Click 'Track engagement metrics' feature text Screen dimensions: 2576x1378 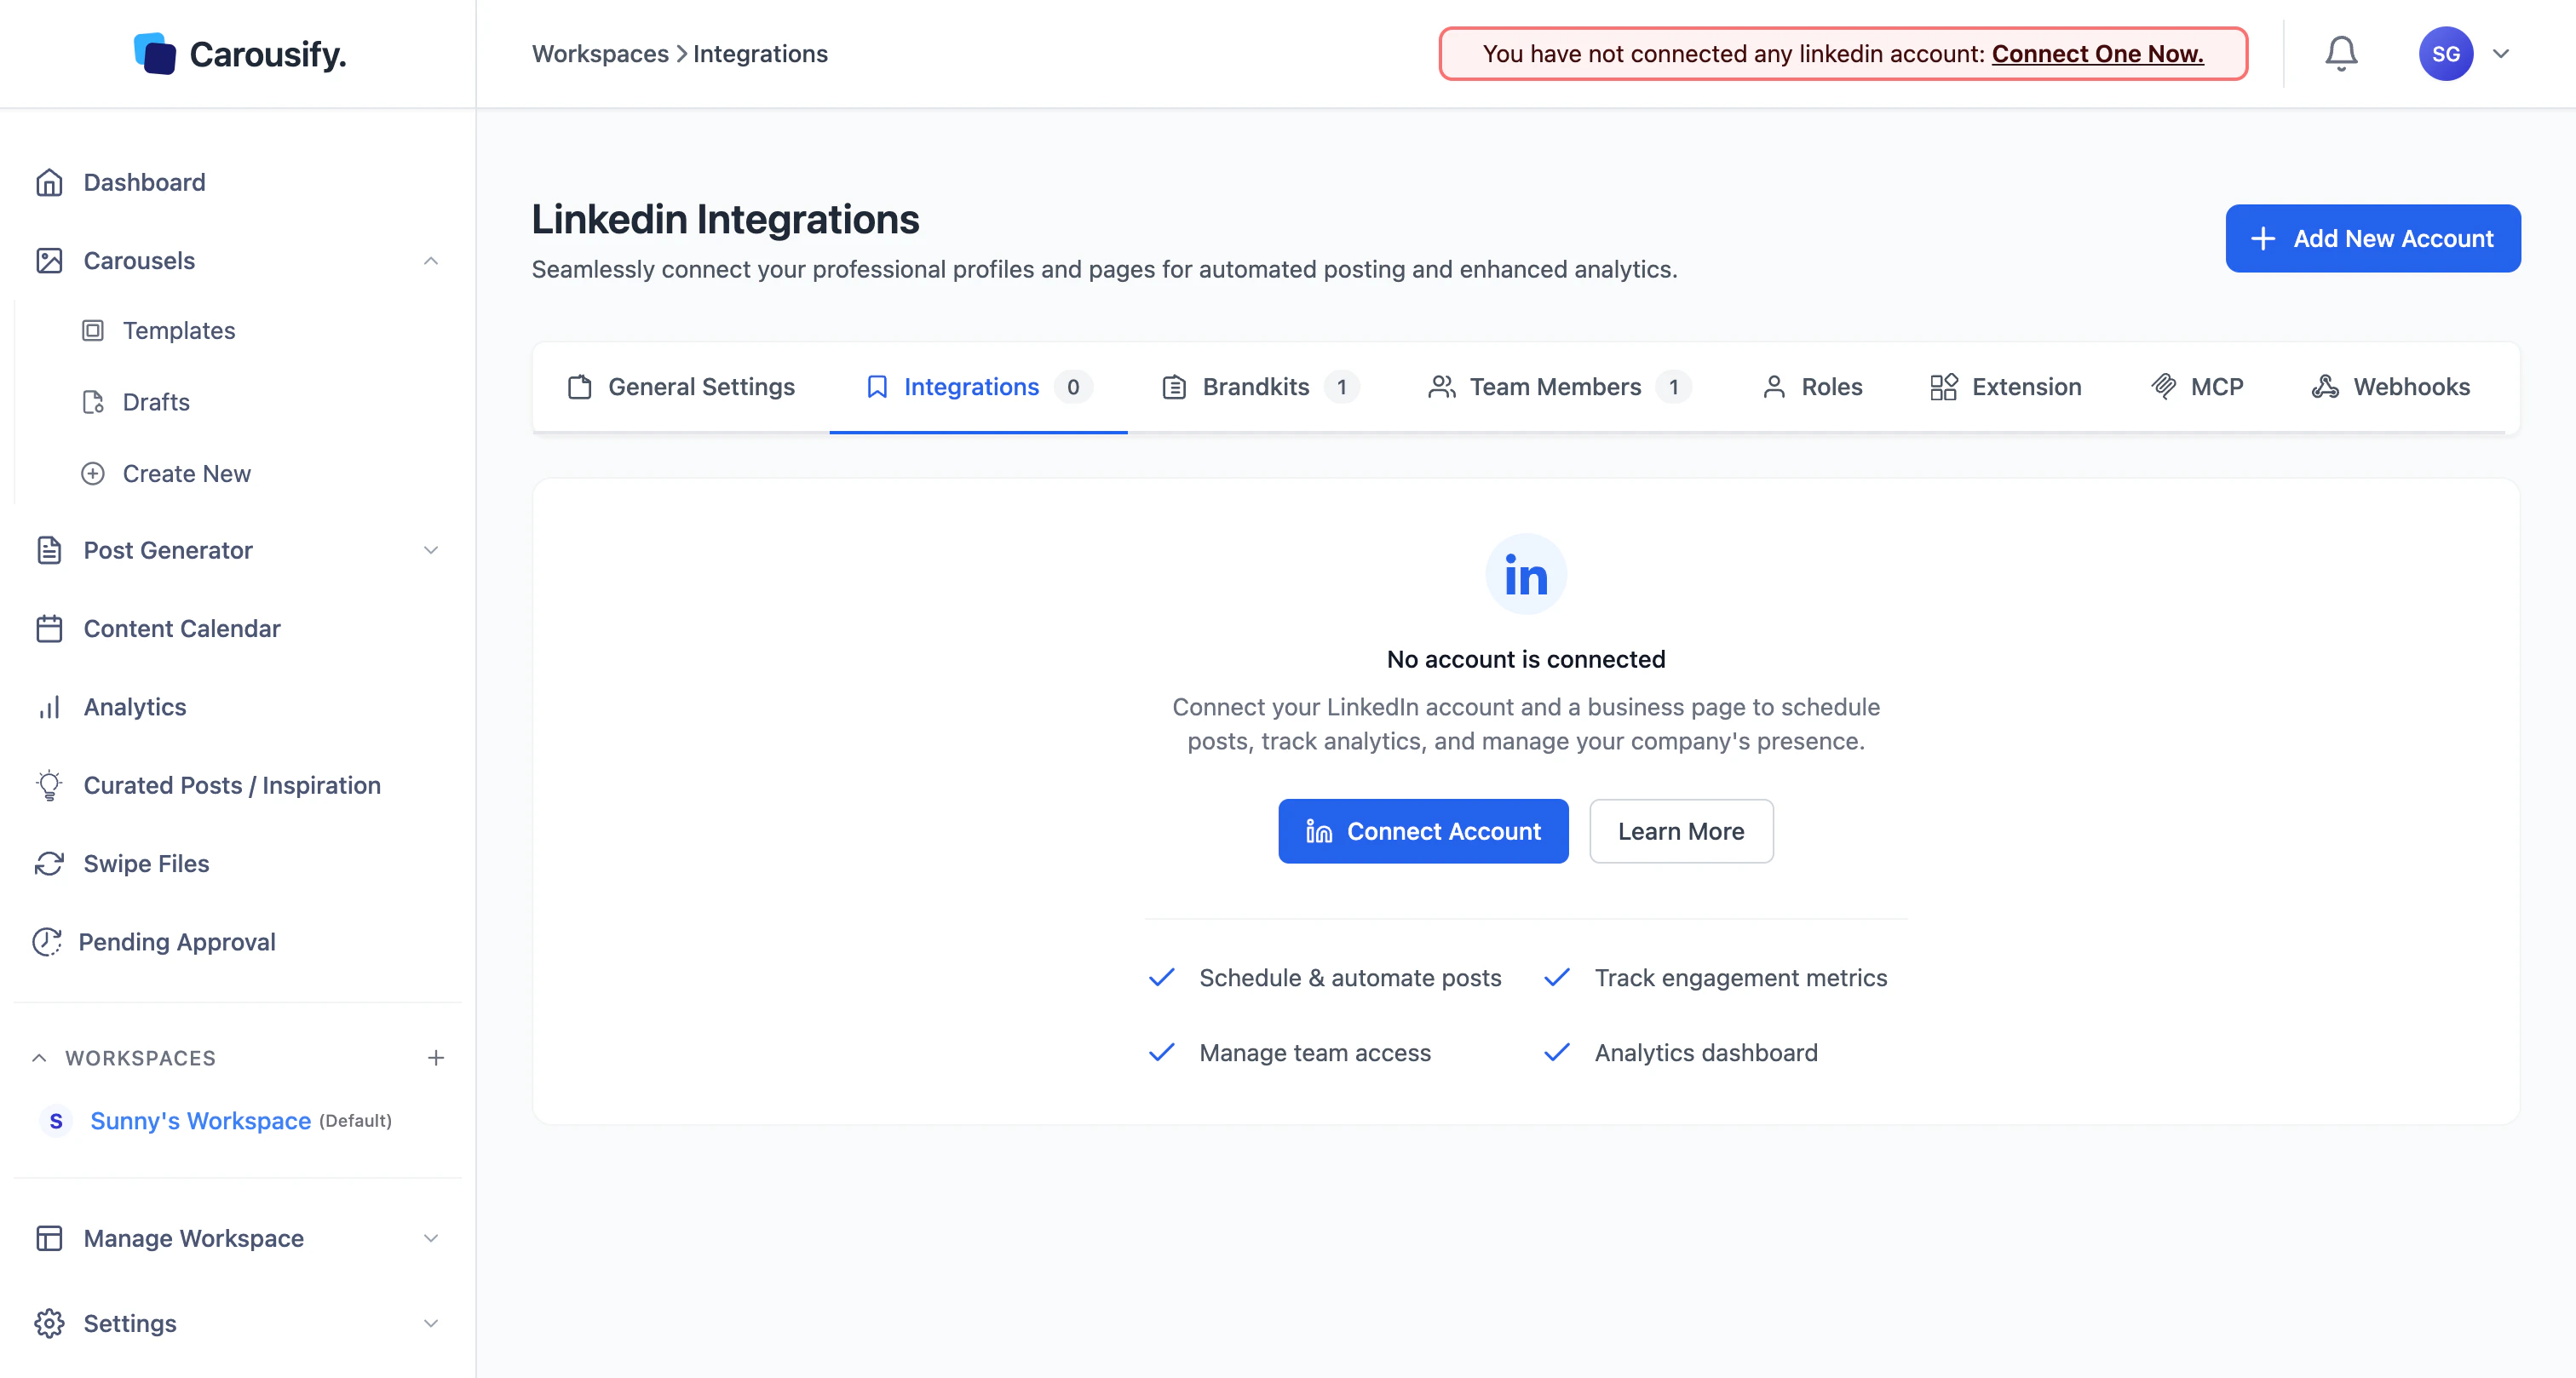tap(1741, 978)
